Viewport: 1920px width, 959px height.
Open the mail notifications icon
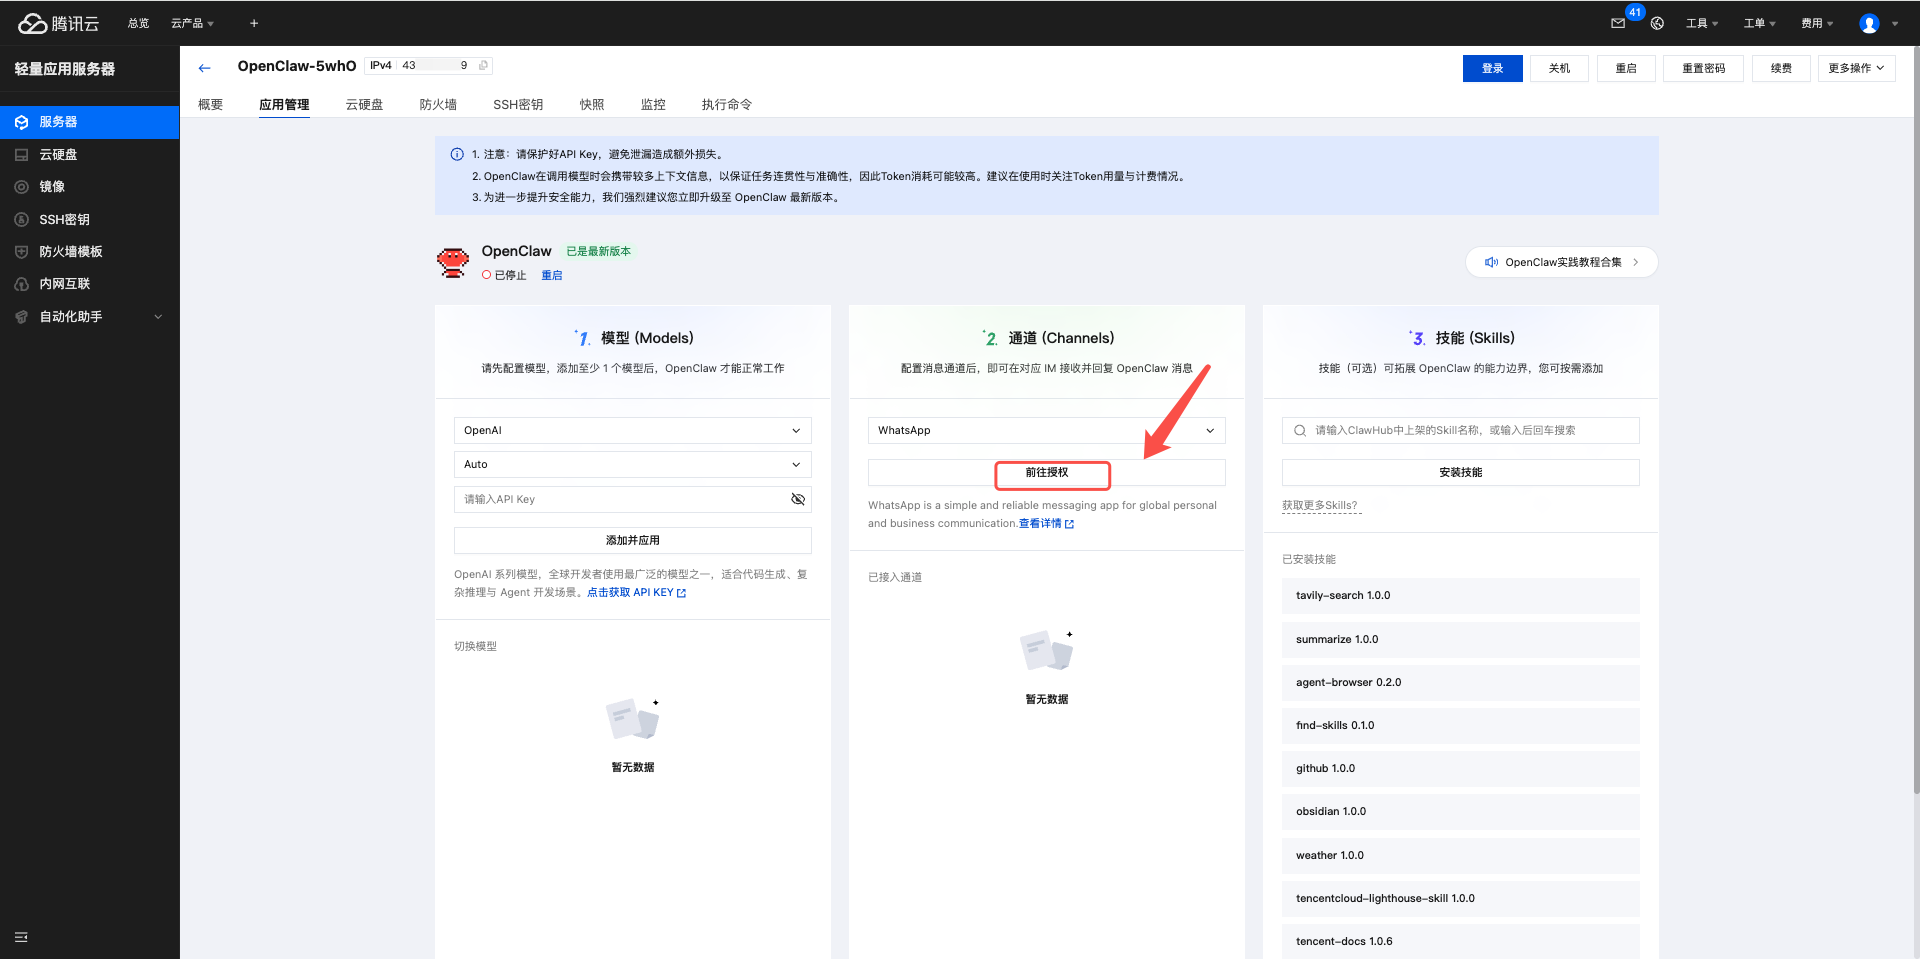1618,23
